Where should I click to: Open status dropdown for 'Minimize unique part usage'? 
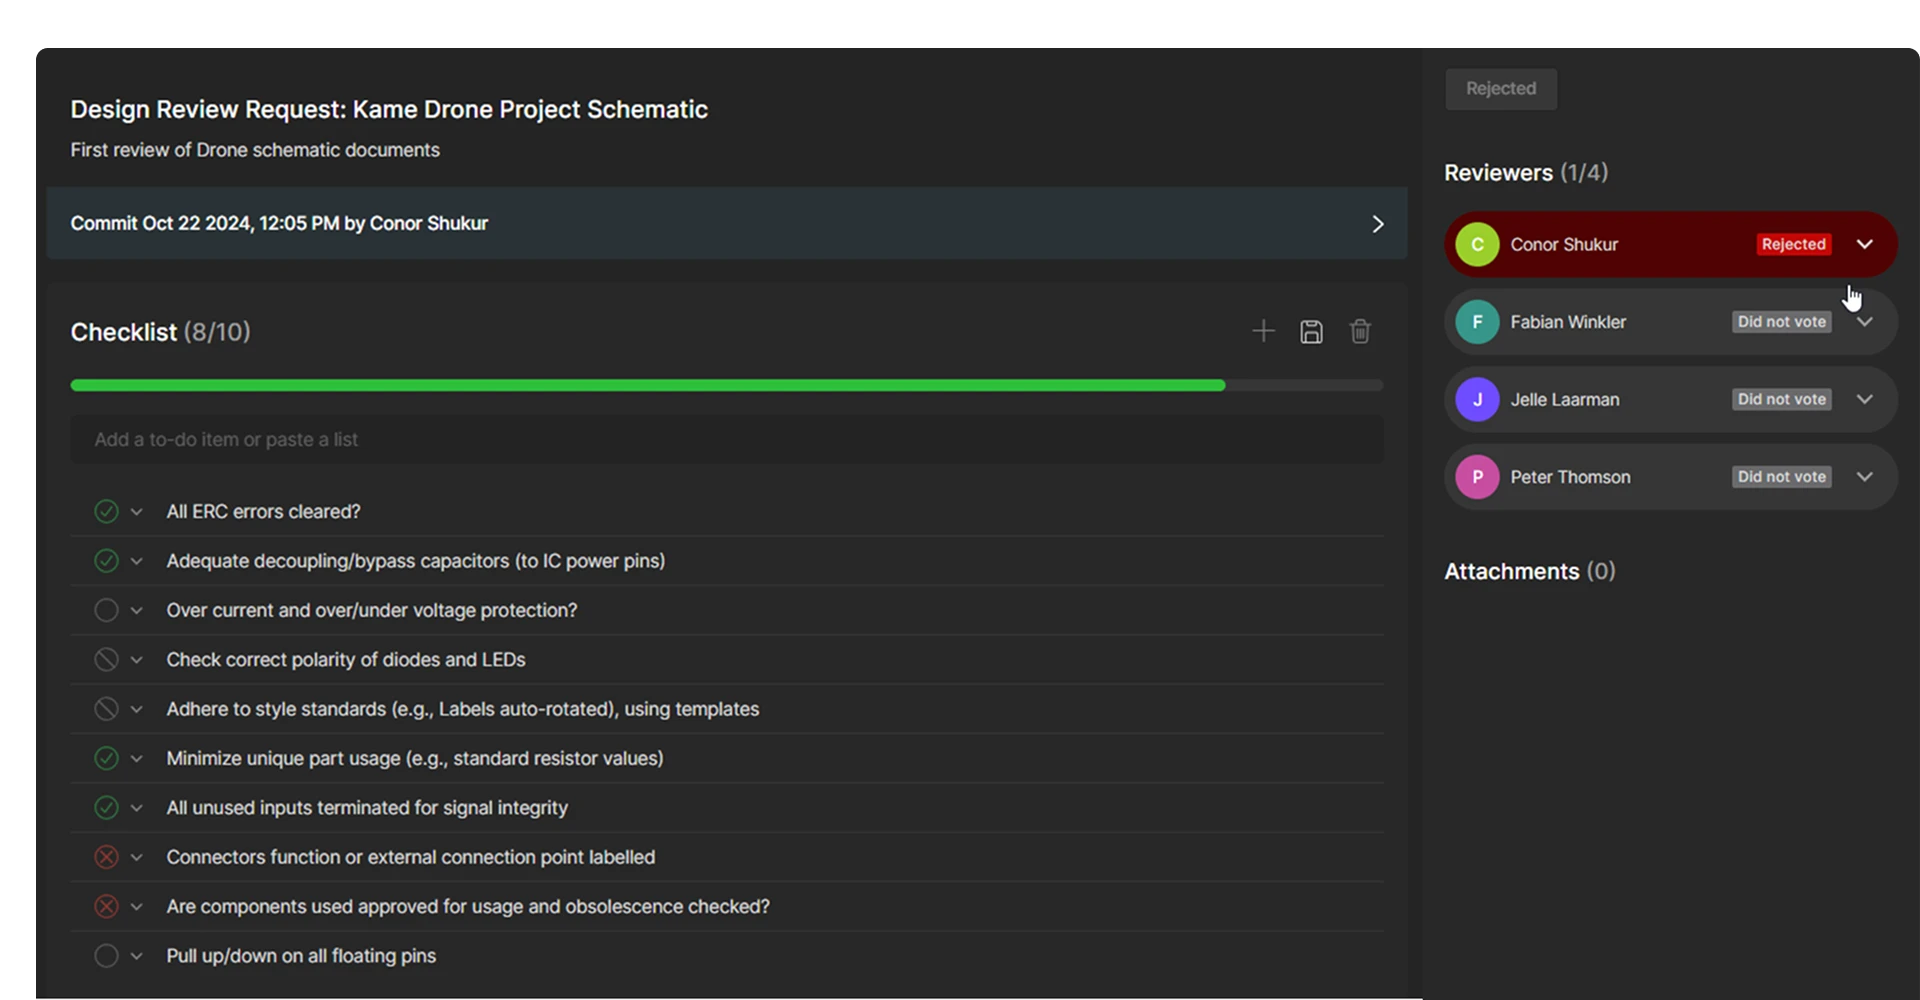(137, 758)
